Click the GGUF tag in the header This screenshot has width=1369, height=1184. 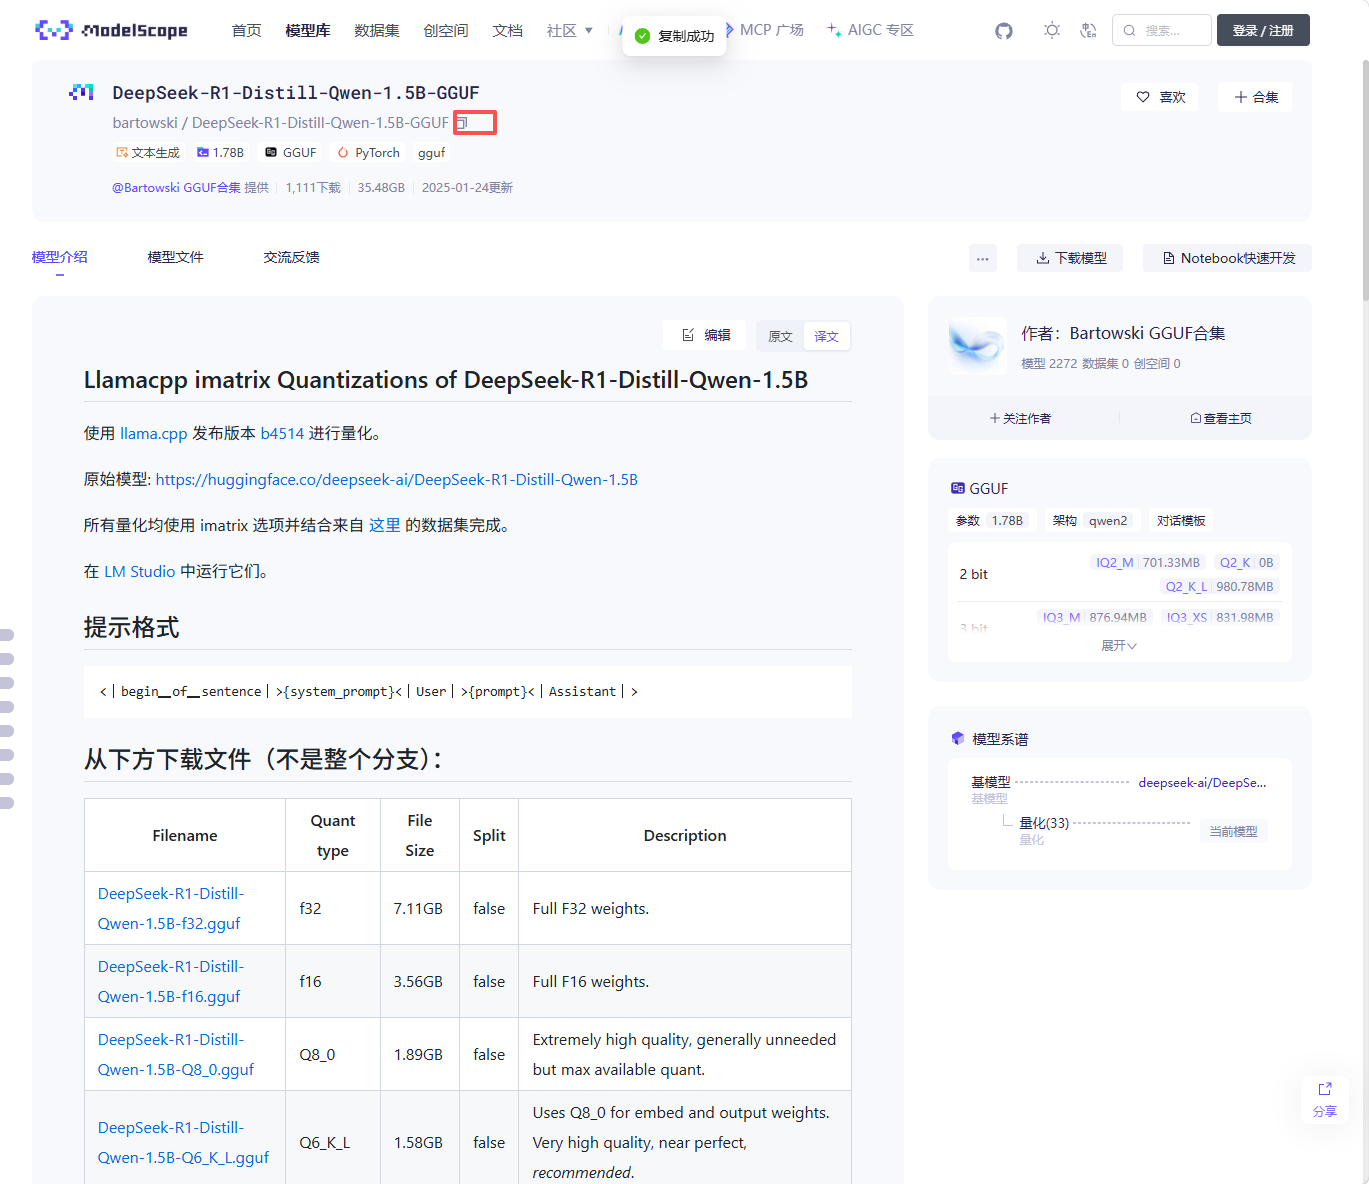point(291,153)
